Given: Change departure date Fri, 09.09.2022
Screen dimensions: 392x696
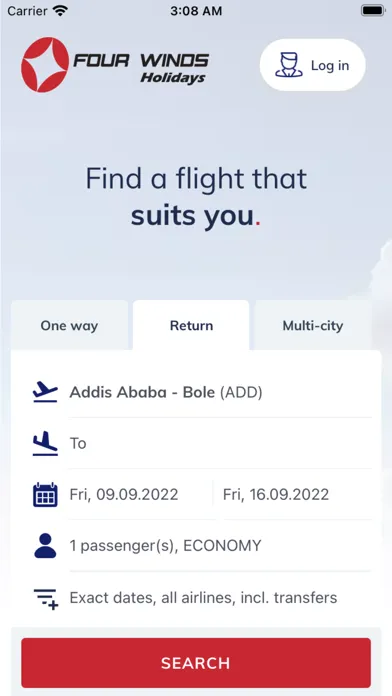Looking at the screenshot, I should [x=140, y=494].
